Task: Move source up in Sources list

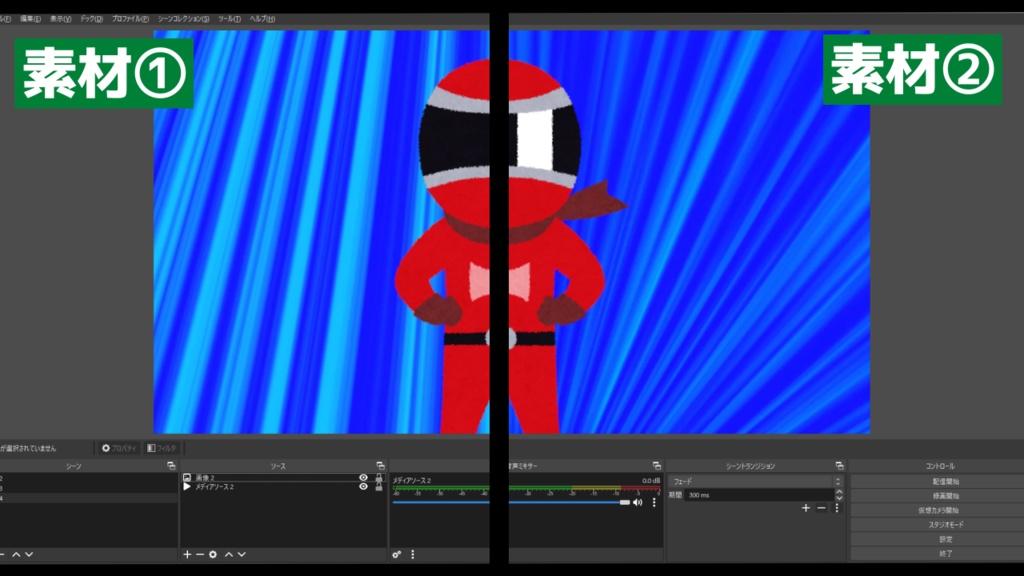Action: (x=229, y=554)
